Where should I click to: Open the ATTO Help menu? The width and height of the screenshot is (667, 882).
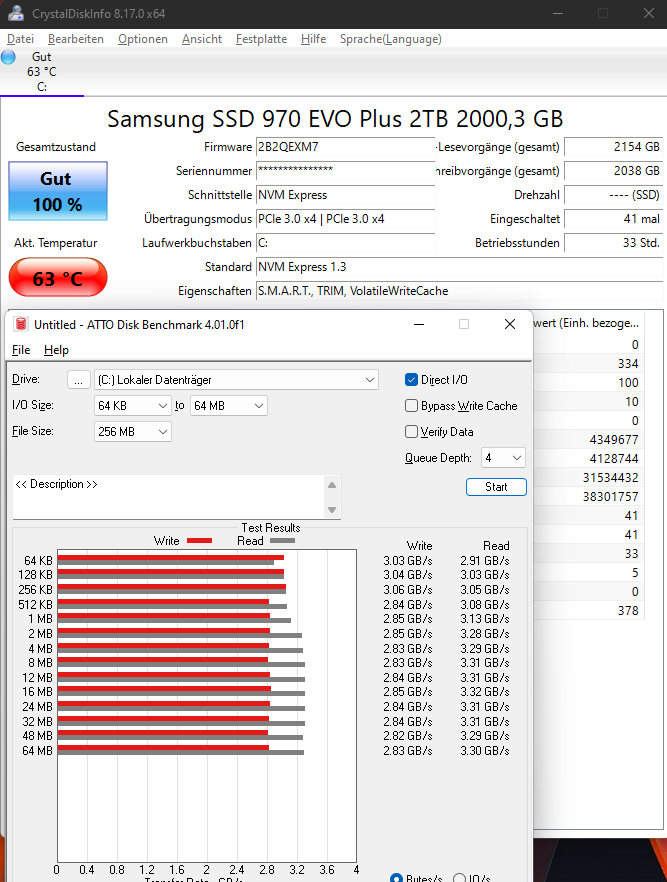pos(56,350)
